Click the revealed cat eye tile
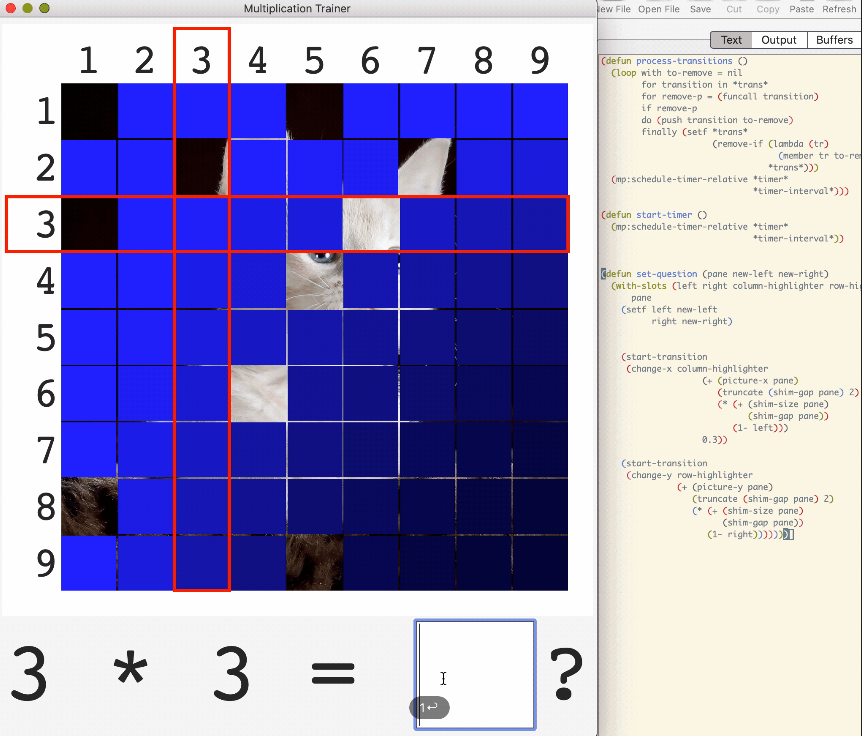 [314, 280]
